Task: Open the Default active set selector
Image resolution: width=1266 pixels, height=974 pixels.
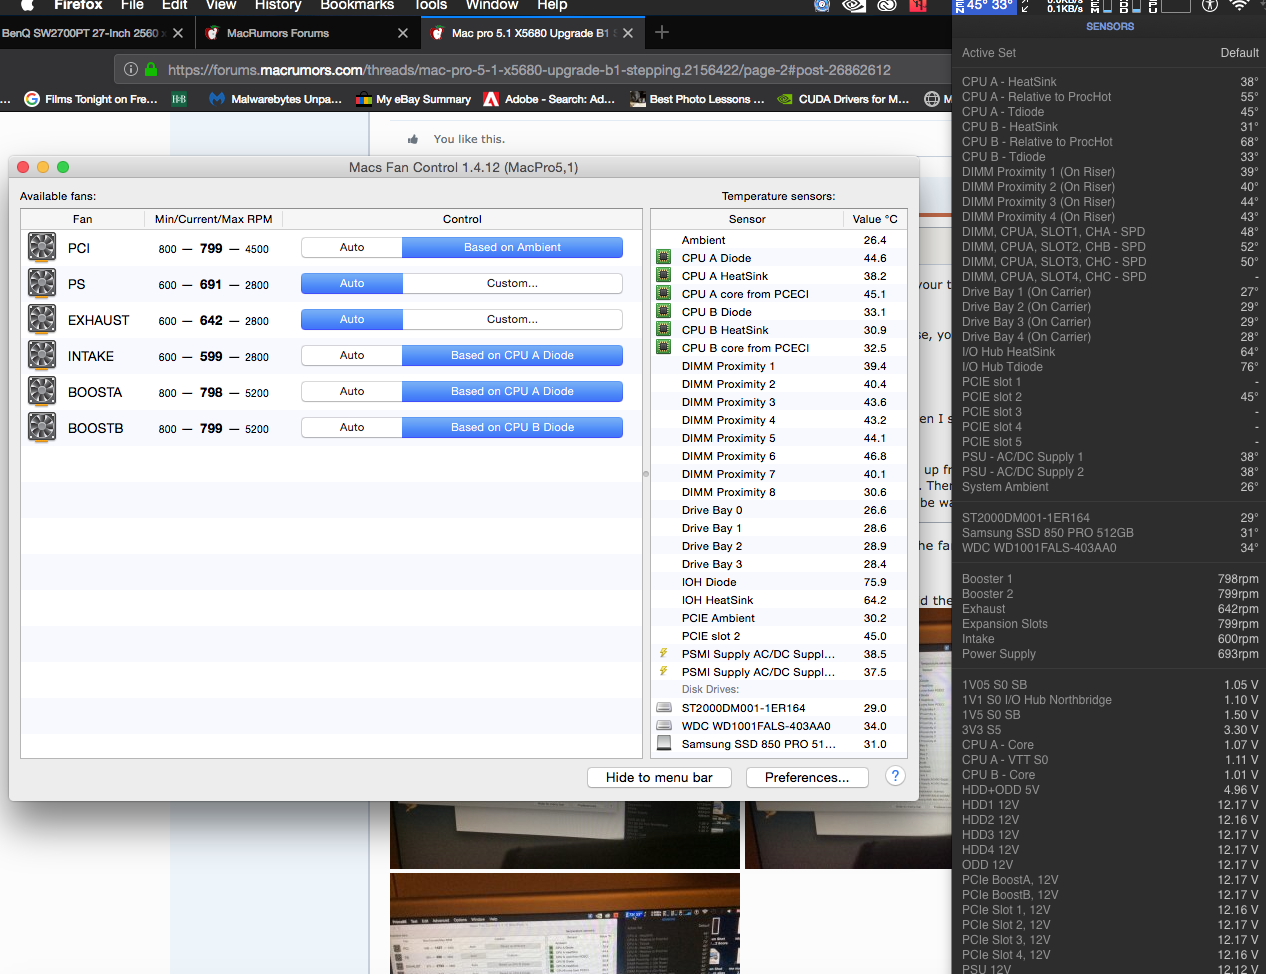Action: click(1239, 53)
